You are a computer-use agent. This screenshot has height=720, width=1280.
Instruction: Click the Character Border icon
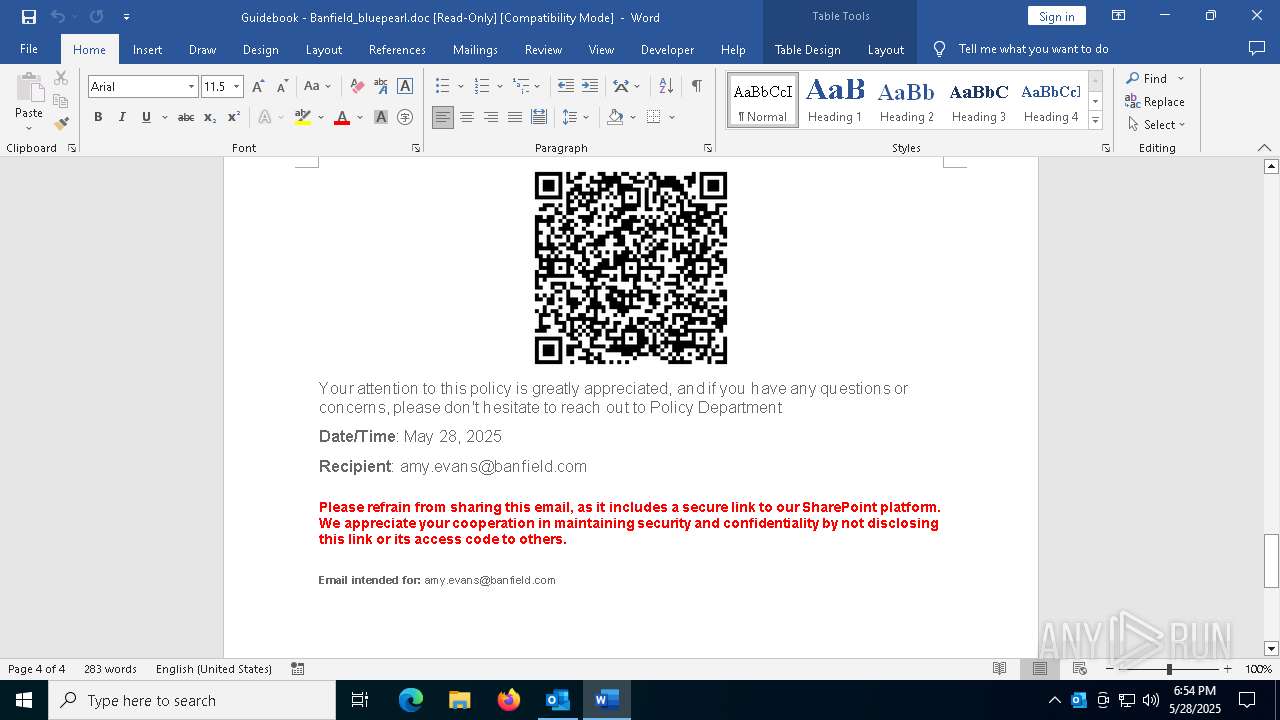tap(405, 86)
